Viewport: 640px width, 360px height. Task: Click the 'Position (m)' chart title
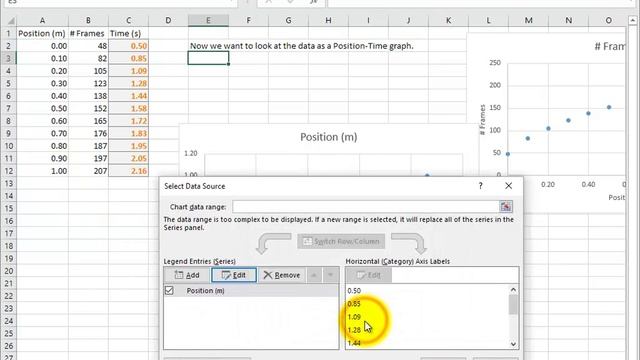point(329,137)
